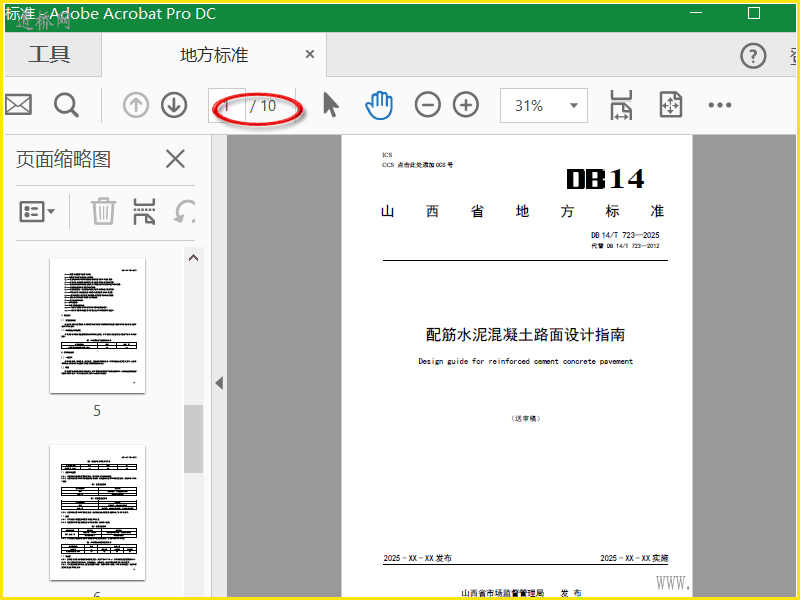The height and width of the screenshot is (600, 800).
Task: Click the 页面缩略图 panel title
Action: (x=63, y=159)
